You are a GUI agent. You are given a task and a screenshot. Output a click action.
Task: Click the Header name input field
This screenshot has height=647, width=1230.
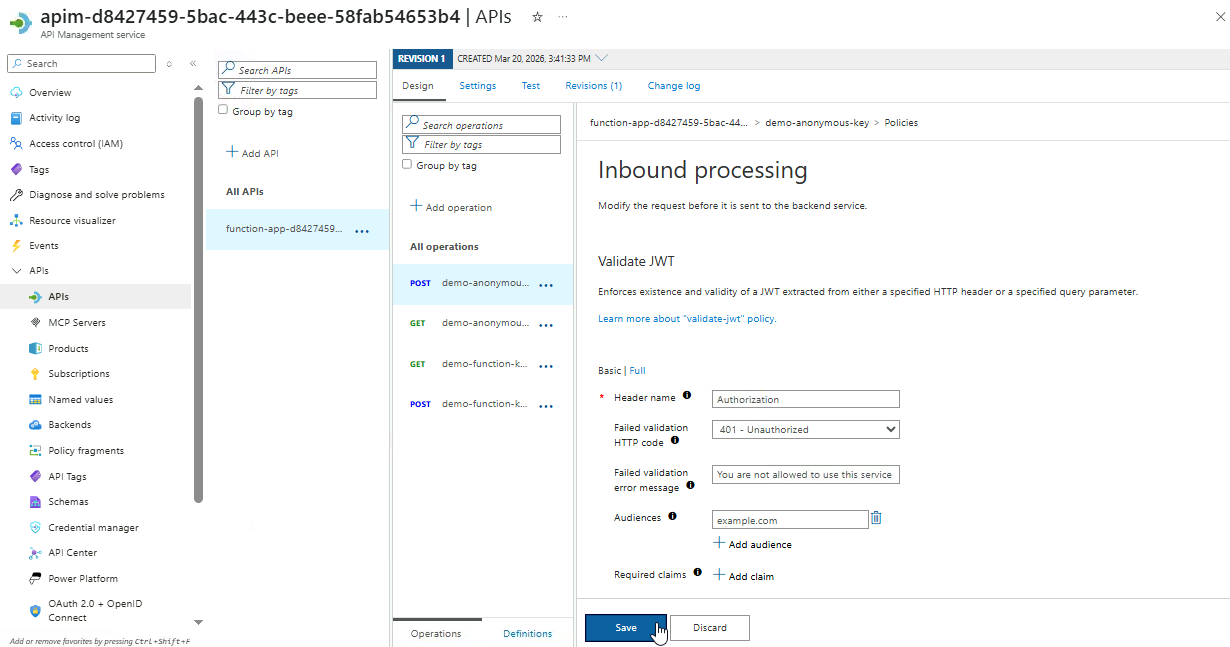point(806,400)
